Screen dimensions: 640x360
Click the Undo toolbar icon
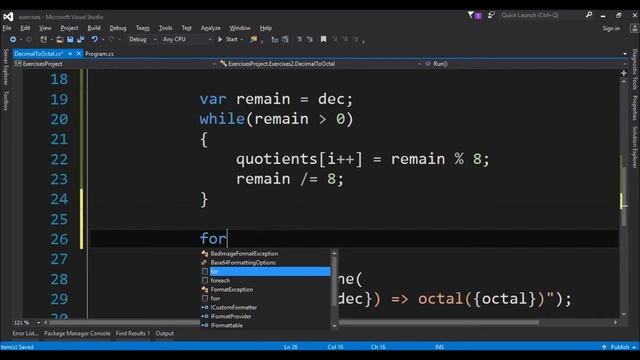tap(94, 40)
